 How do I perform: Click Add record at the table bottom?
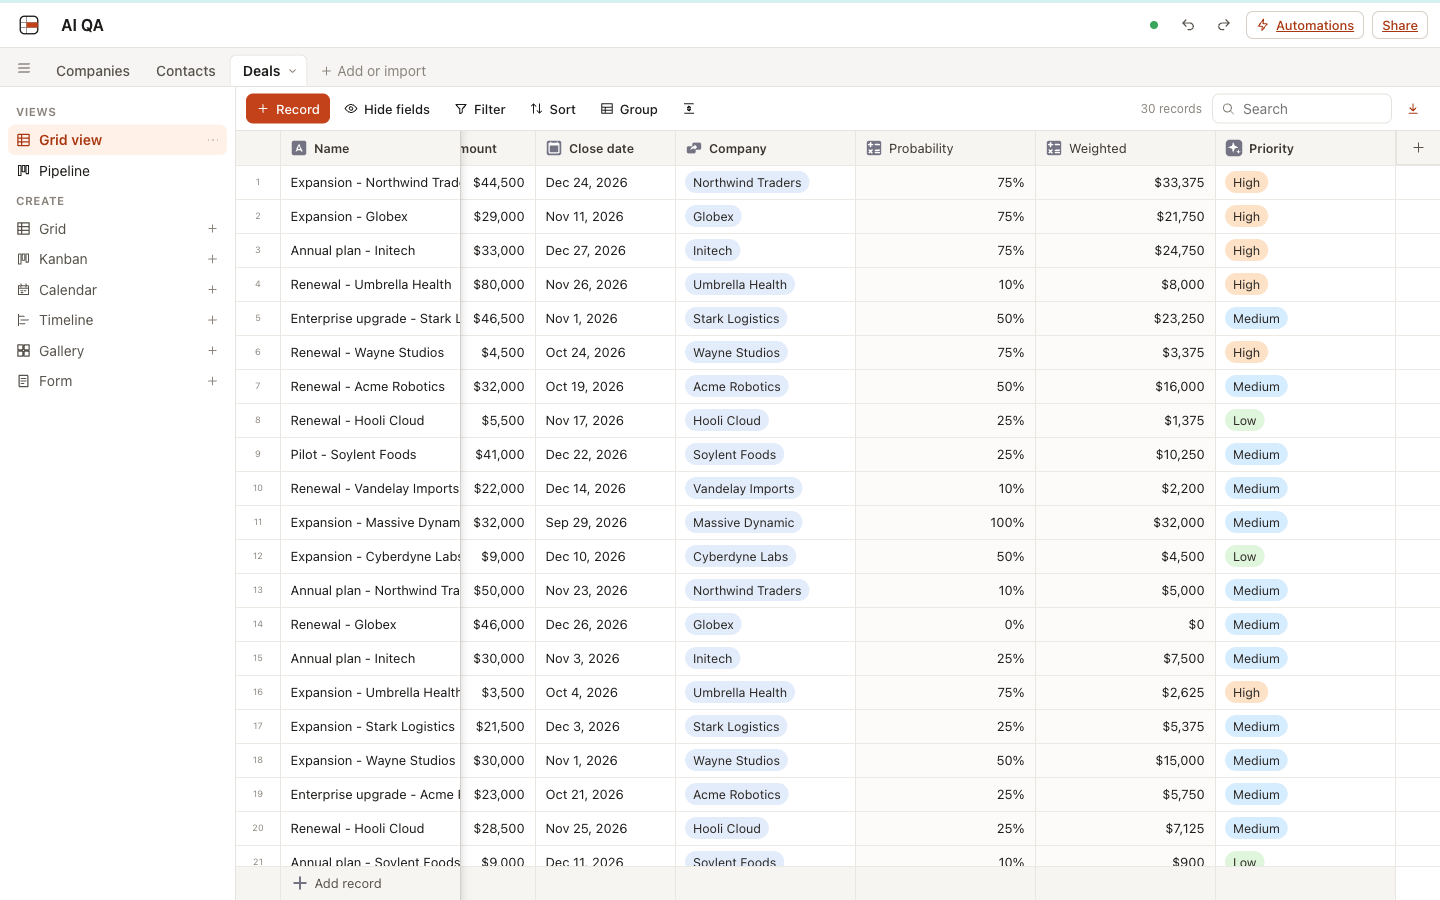tap(337, 883)
